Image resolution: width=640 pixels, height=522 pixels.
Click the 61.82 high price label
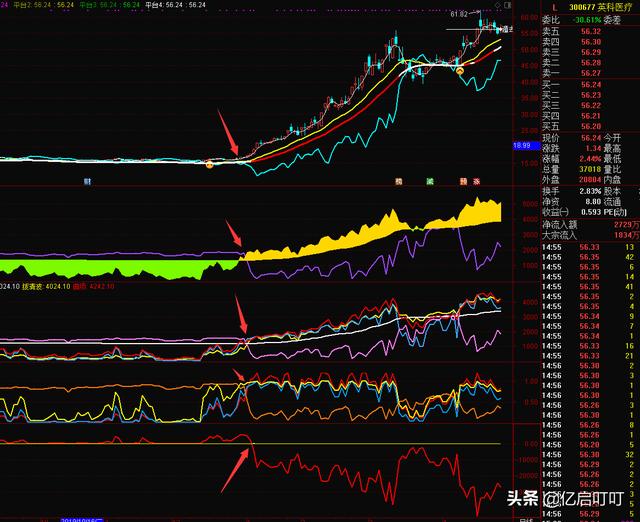click(x=459, y=14)
